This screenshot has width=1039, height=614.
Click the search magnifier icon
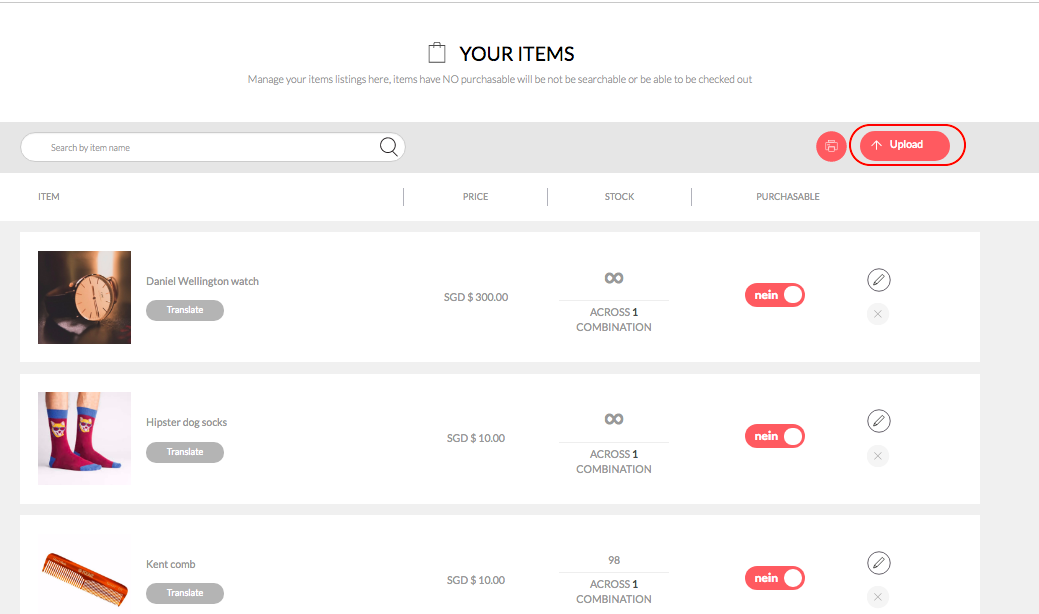click(x=389, y=146)
